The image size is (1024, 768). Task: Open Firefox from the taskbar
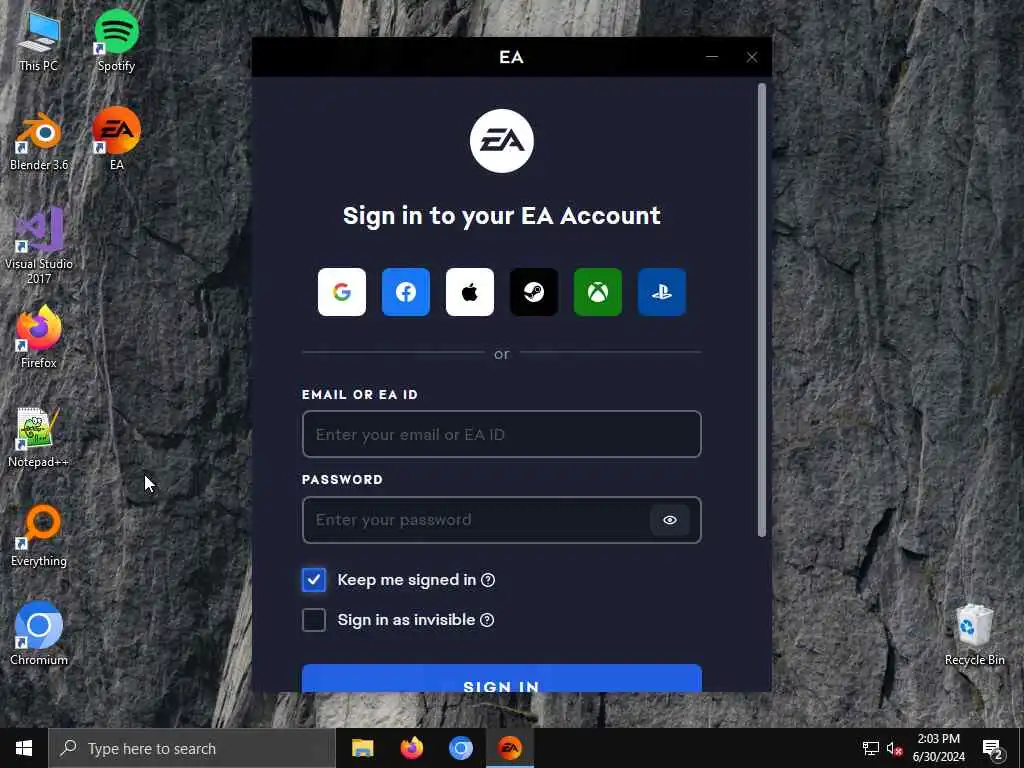[x=411, y=748]
